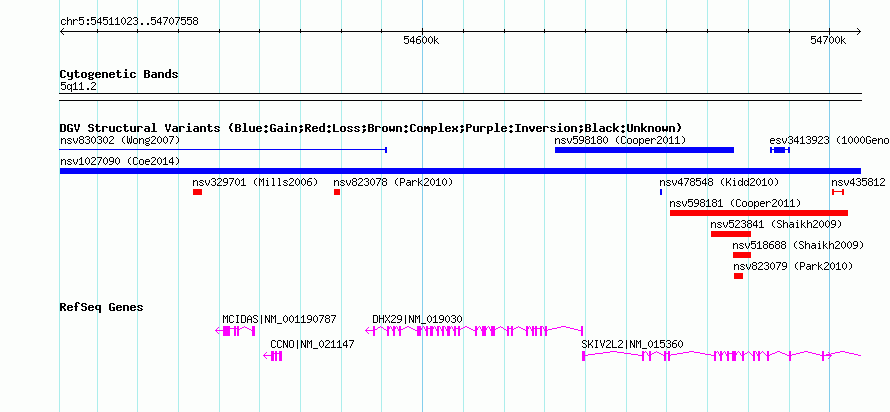
Task: Click the DHX29|NM_019030 gene label
Action: point(417,319)
